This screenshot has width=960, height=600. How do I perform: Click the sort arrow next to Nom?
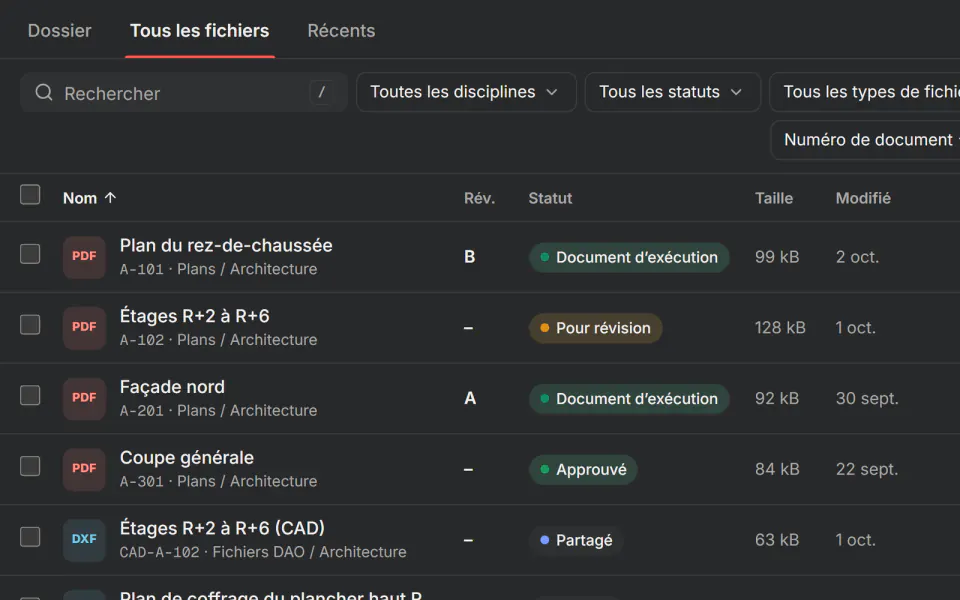110,198
